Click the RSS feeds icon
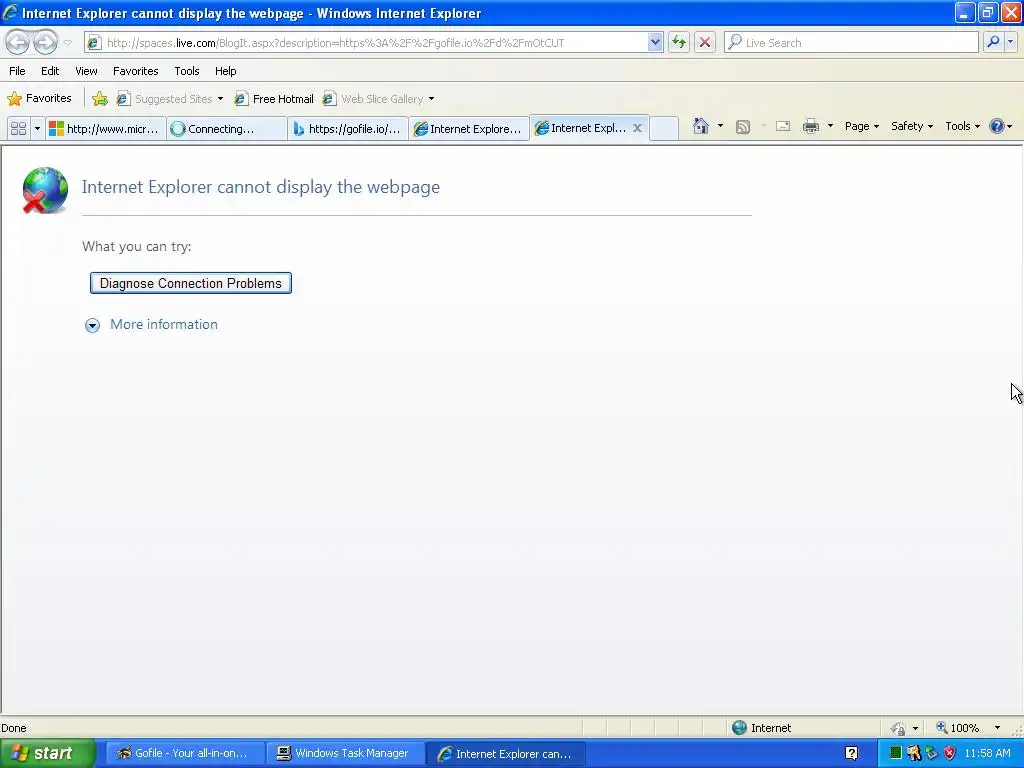Image resolution: width=1024 pixels, height=768 pixels. coord(743,127)
